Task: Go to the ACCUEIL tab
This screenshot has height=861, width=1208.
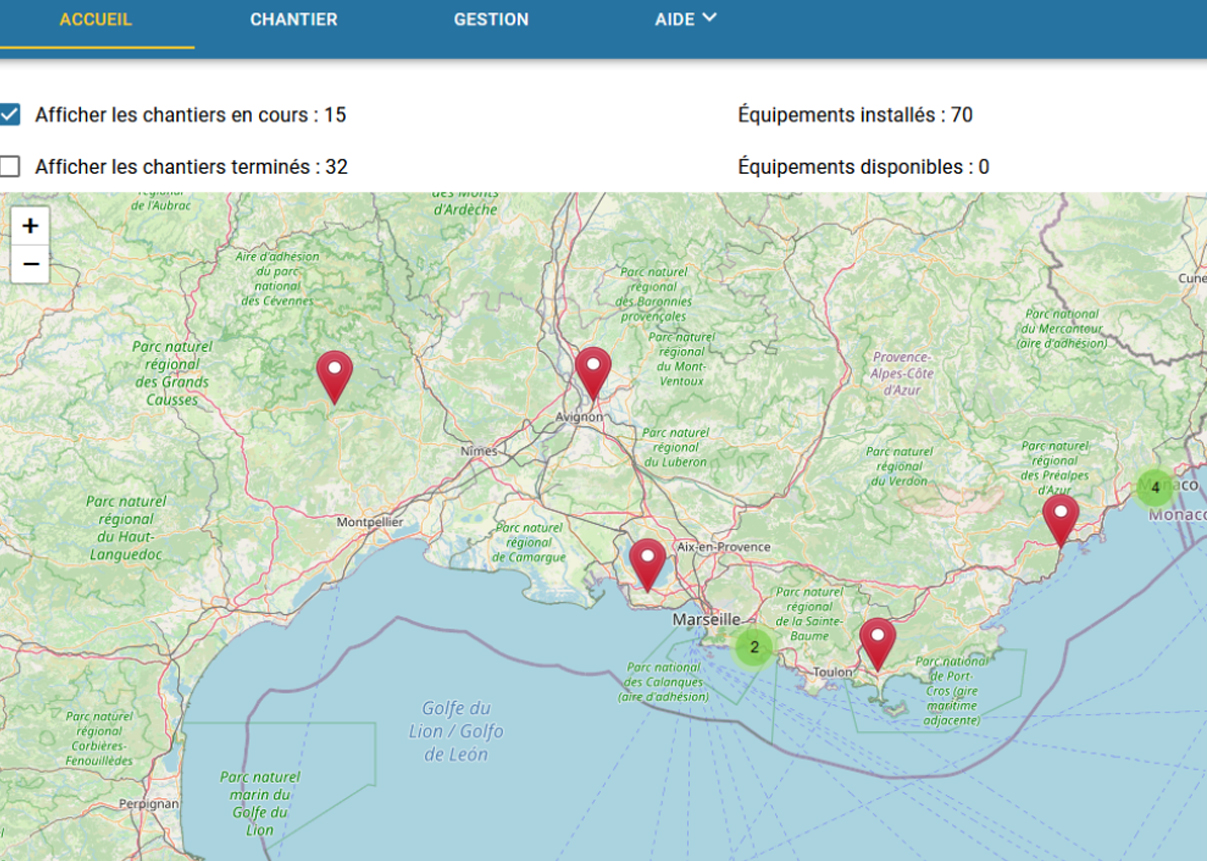Action: click(x=96, y=20)
